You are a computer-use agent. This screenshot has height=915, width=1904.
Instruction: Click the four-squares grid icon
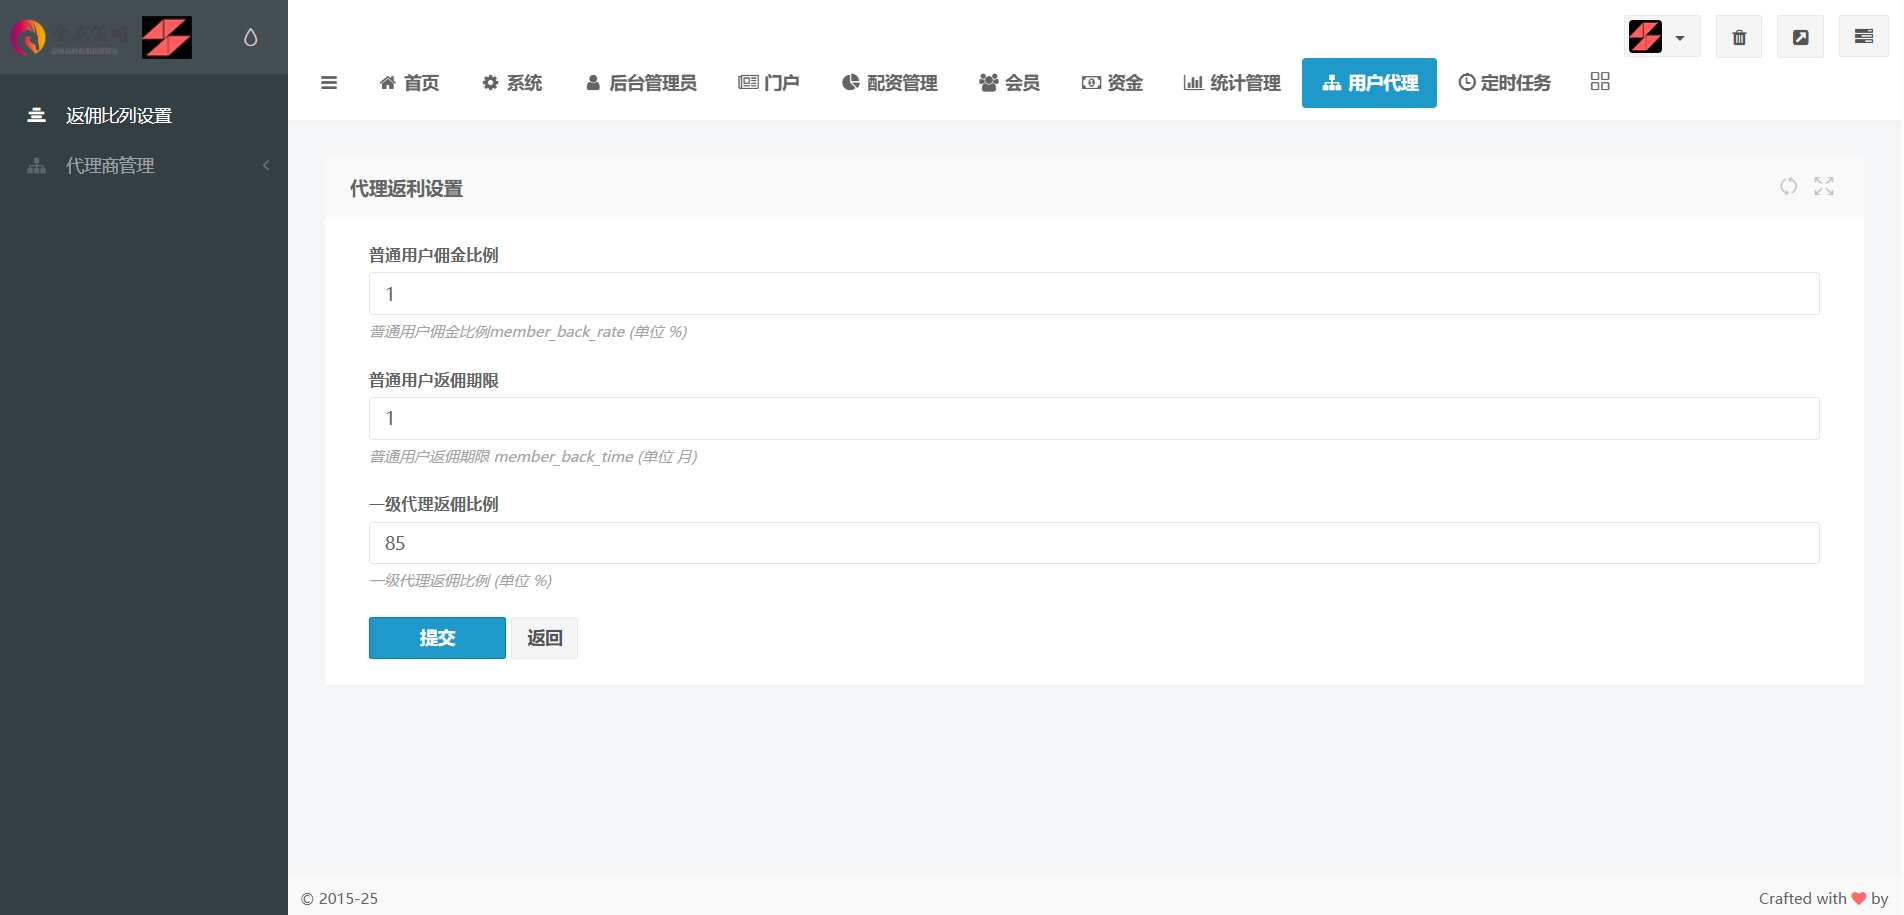pos(1600,82)
